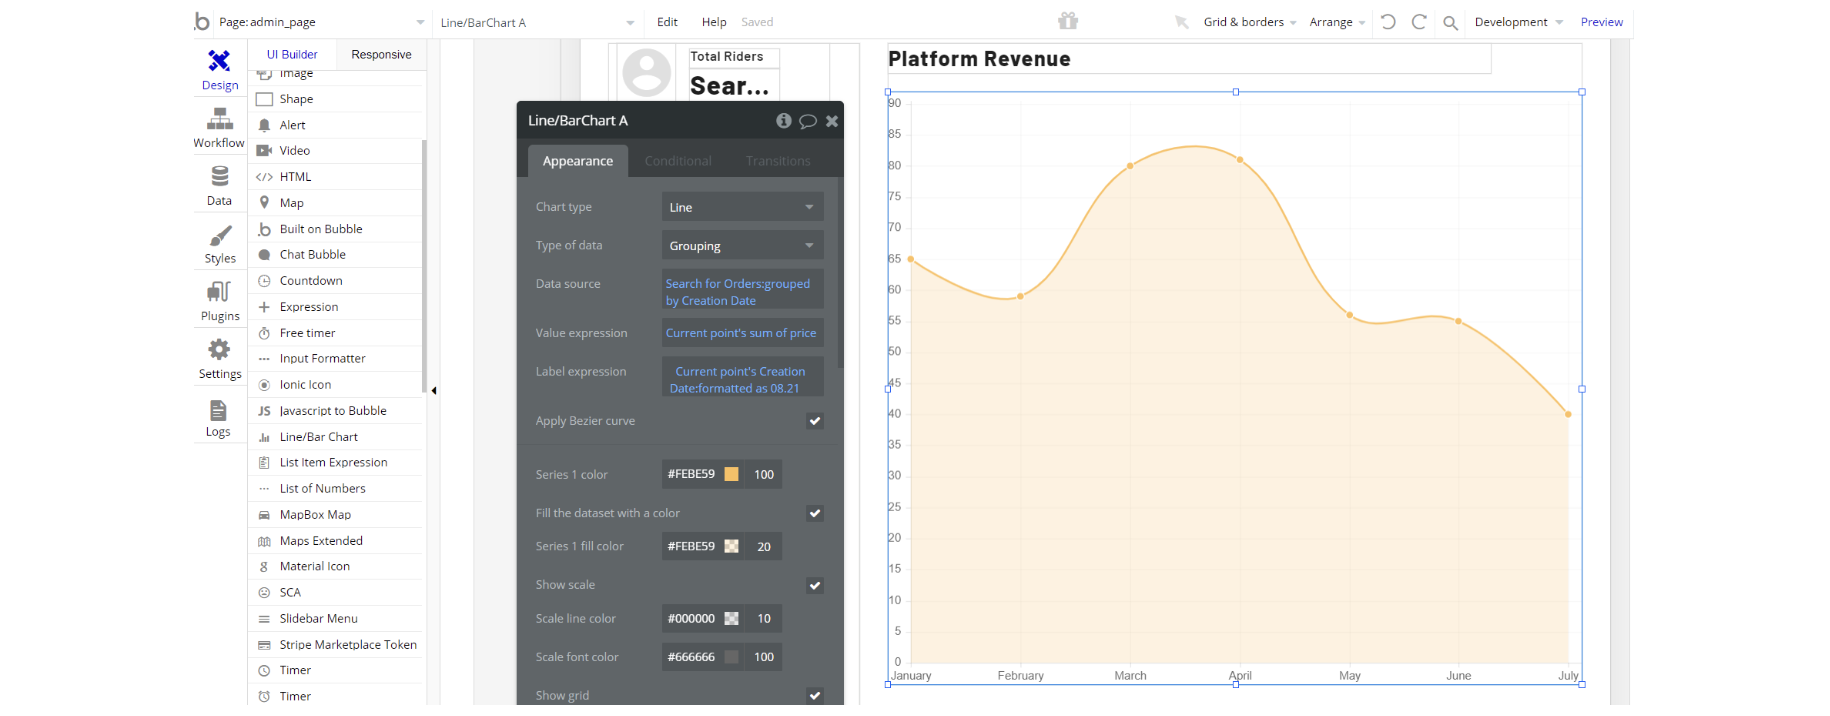
Task: Expand the Type of data dropdown
Action: (x=742, y=246)
